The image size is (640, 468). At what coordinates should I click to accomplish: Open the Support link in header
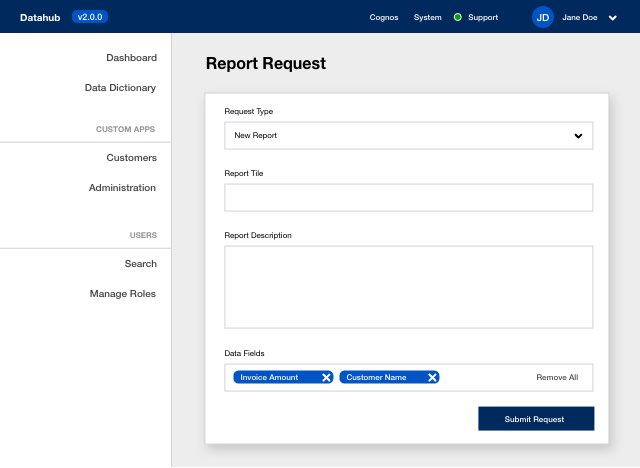(x=483, y=18)
